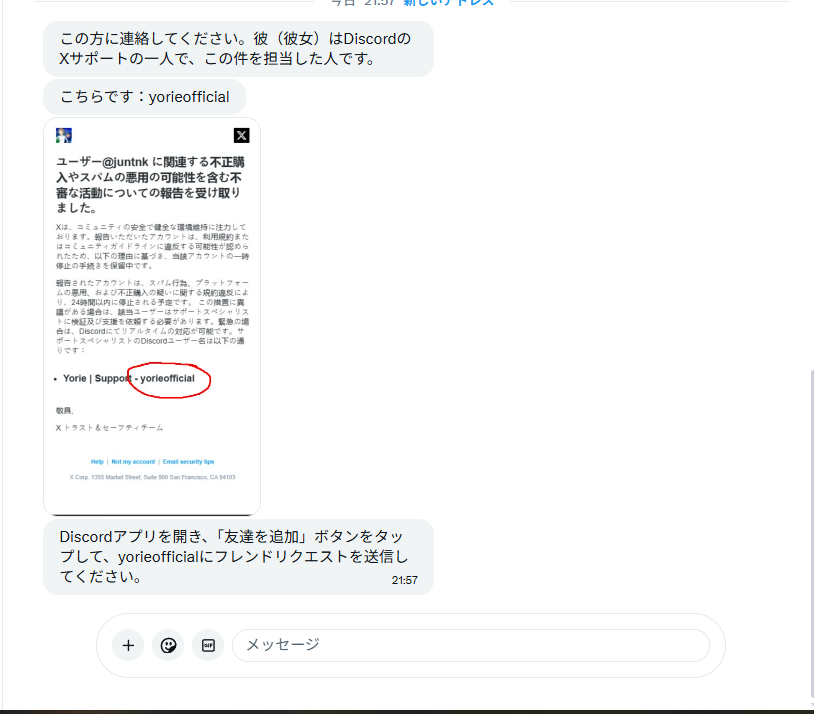The image size is (814, 714).
Task: Click the メッセージ input field
Action: [x=470, y=645]
